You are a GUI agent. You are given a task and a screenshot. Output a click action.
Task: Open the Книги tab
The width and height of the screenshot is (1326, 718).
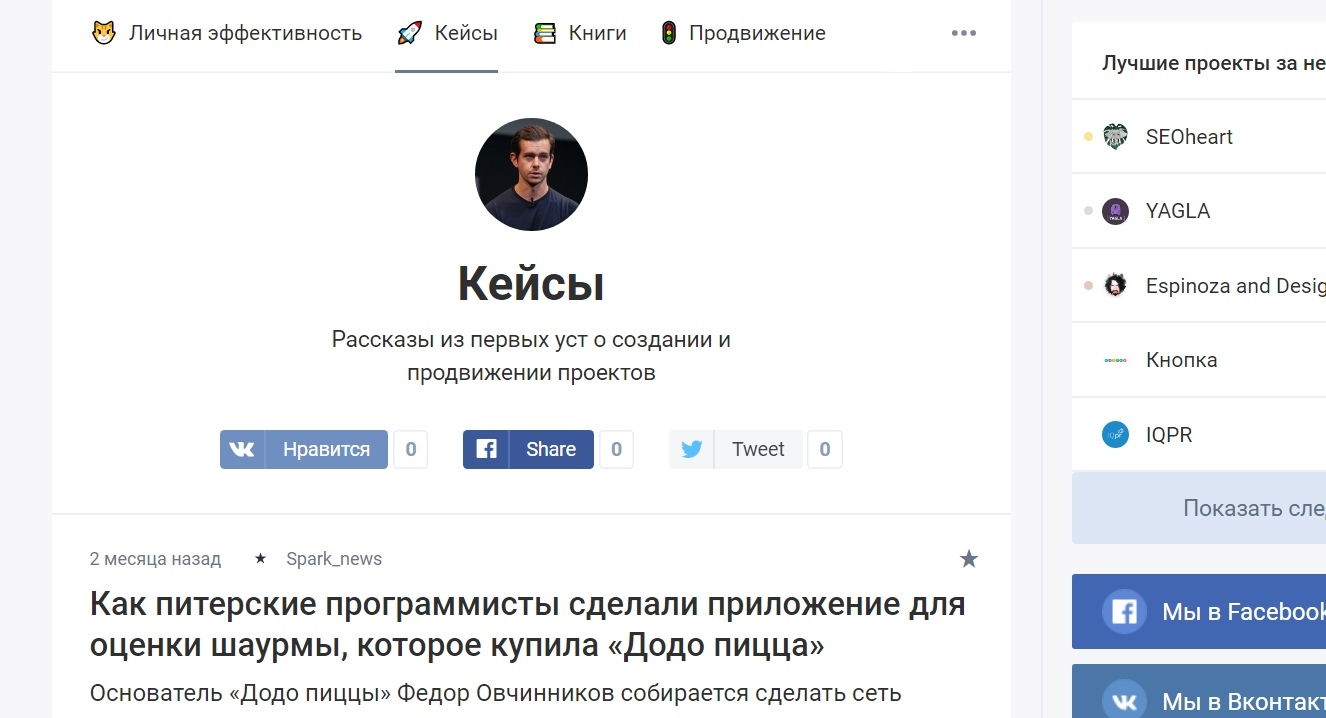597,33
